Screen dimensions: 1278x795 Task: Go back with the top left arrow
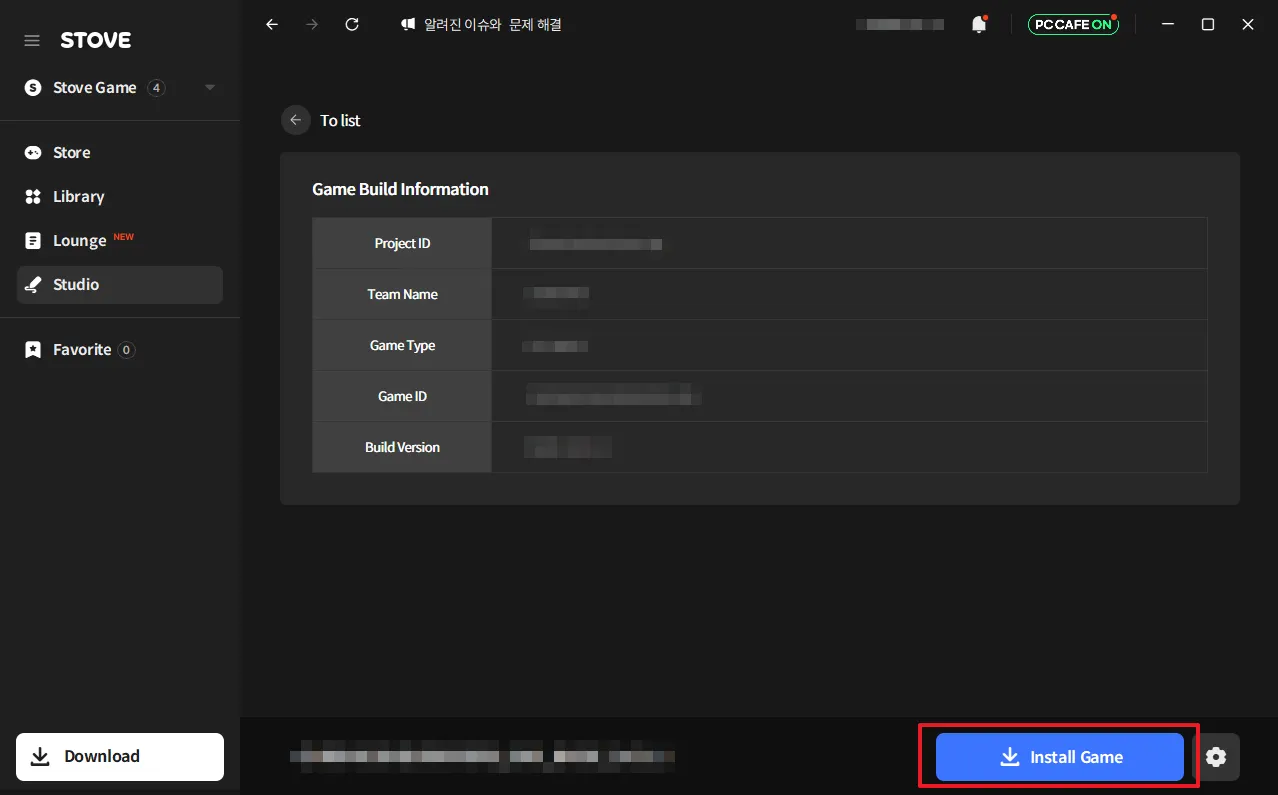coord(272,24)
